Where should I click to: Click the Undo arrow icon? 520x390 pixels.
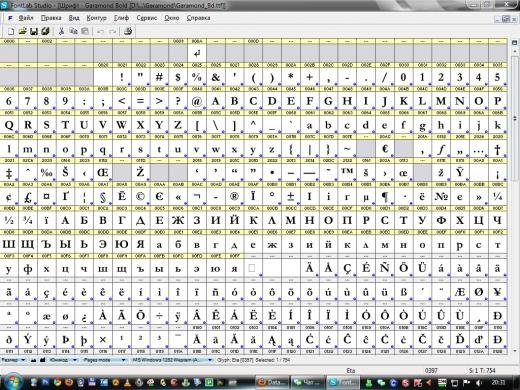click(x=100, y=32)
